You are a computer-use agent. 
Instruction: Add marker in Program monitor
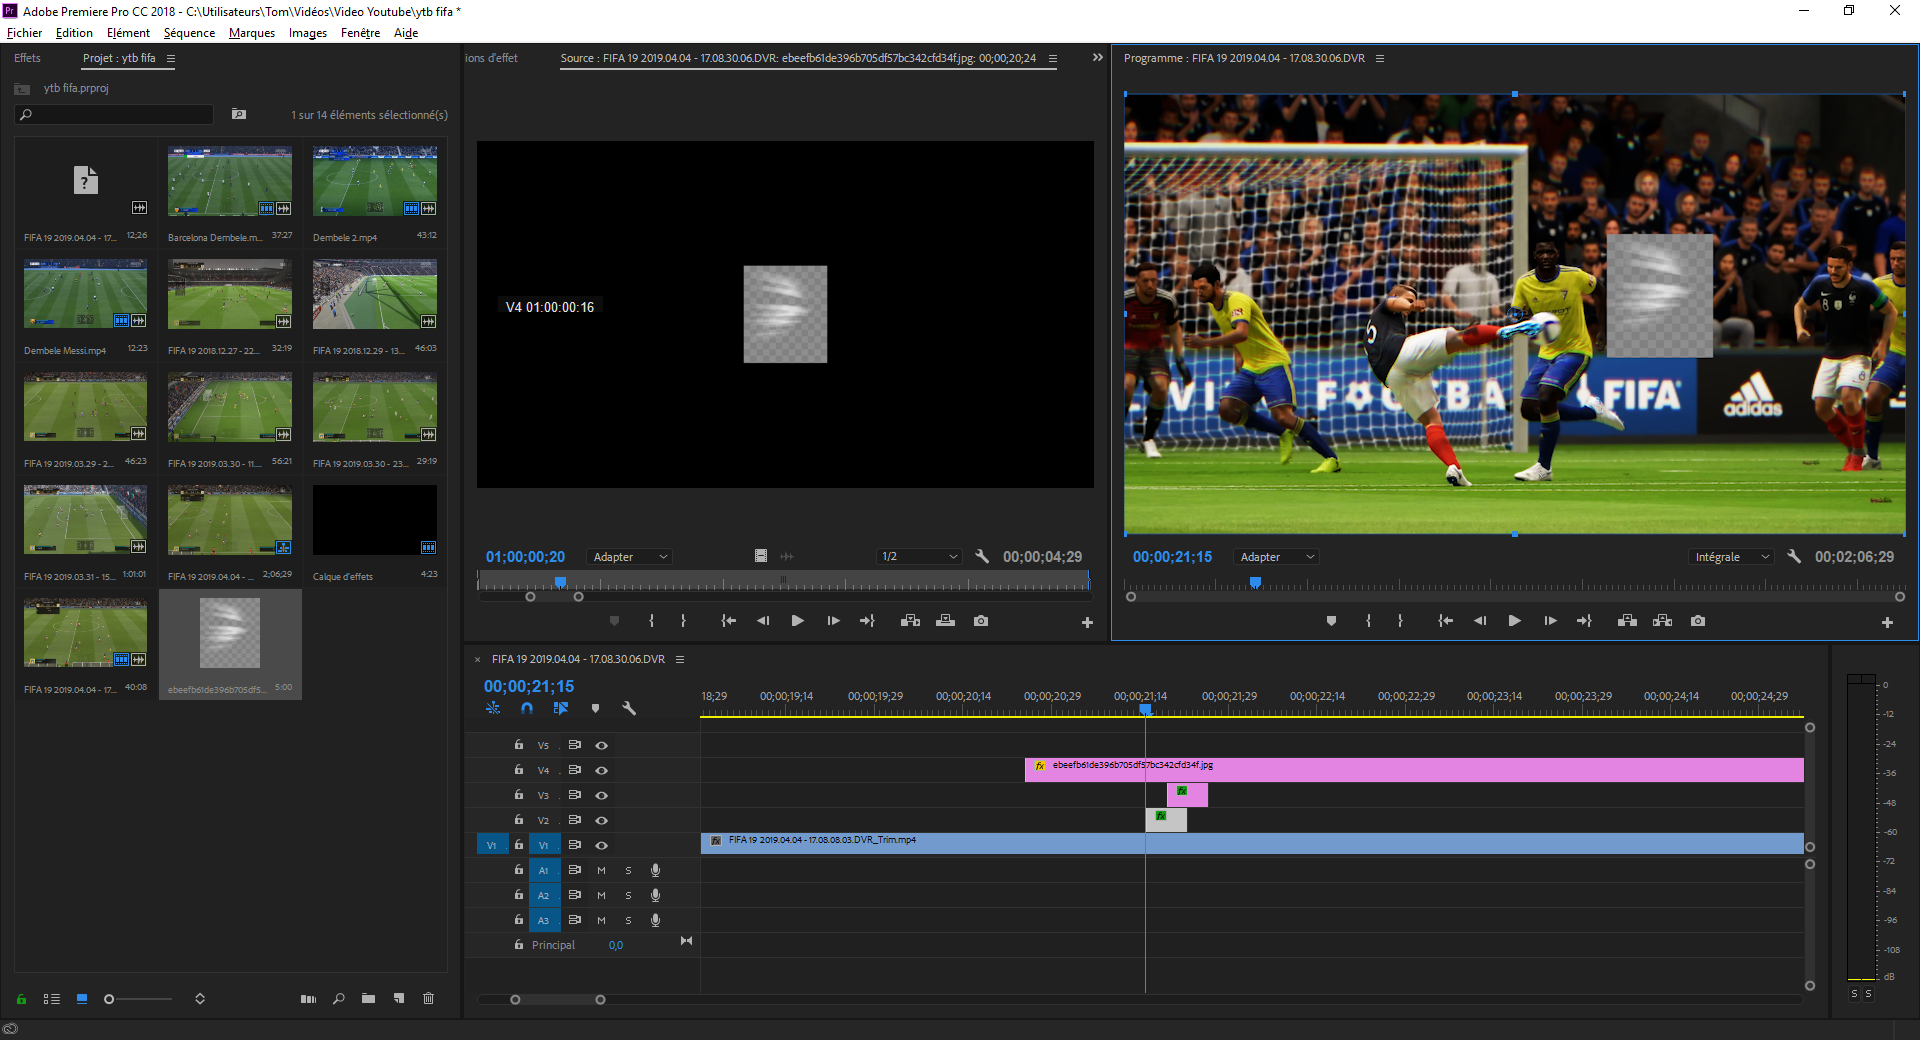(1331, 621)
